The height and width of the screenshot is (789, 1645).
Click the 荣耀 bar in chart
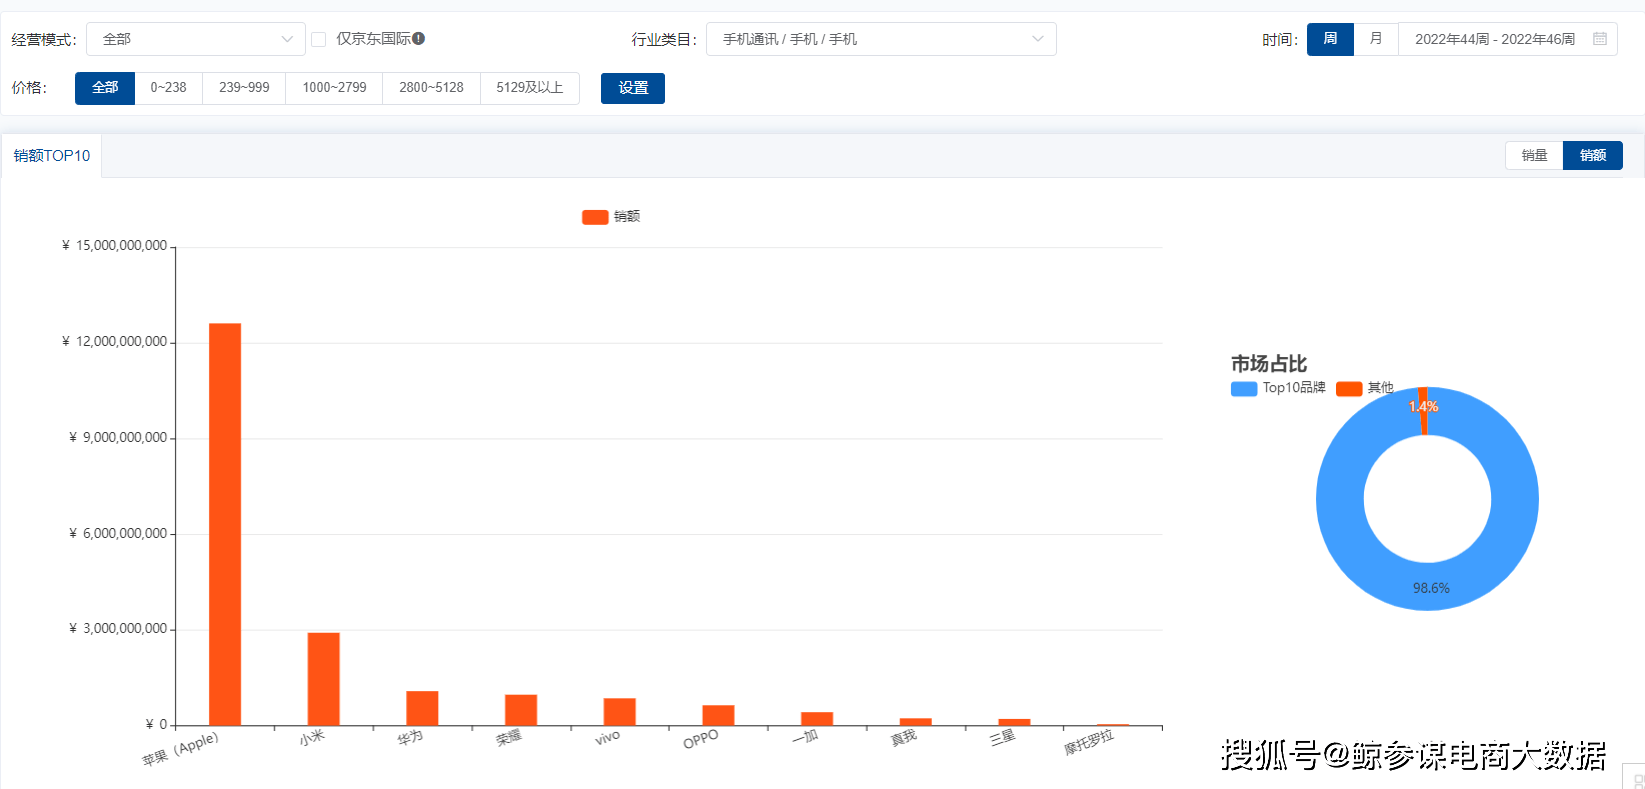[521, 710]
